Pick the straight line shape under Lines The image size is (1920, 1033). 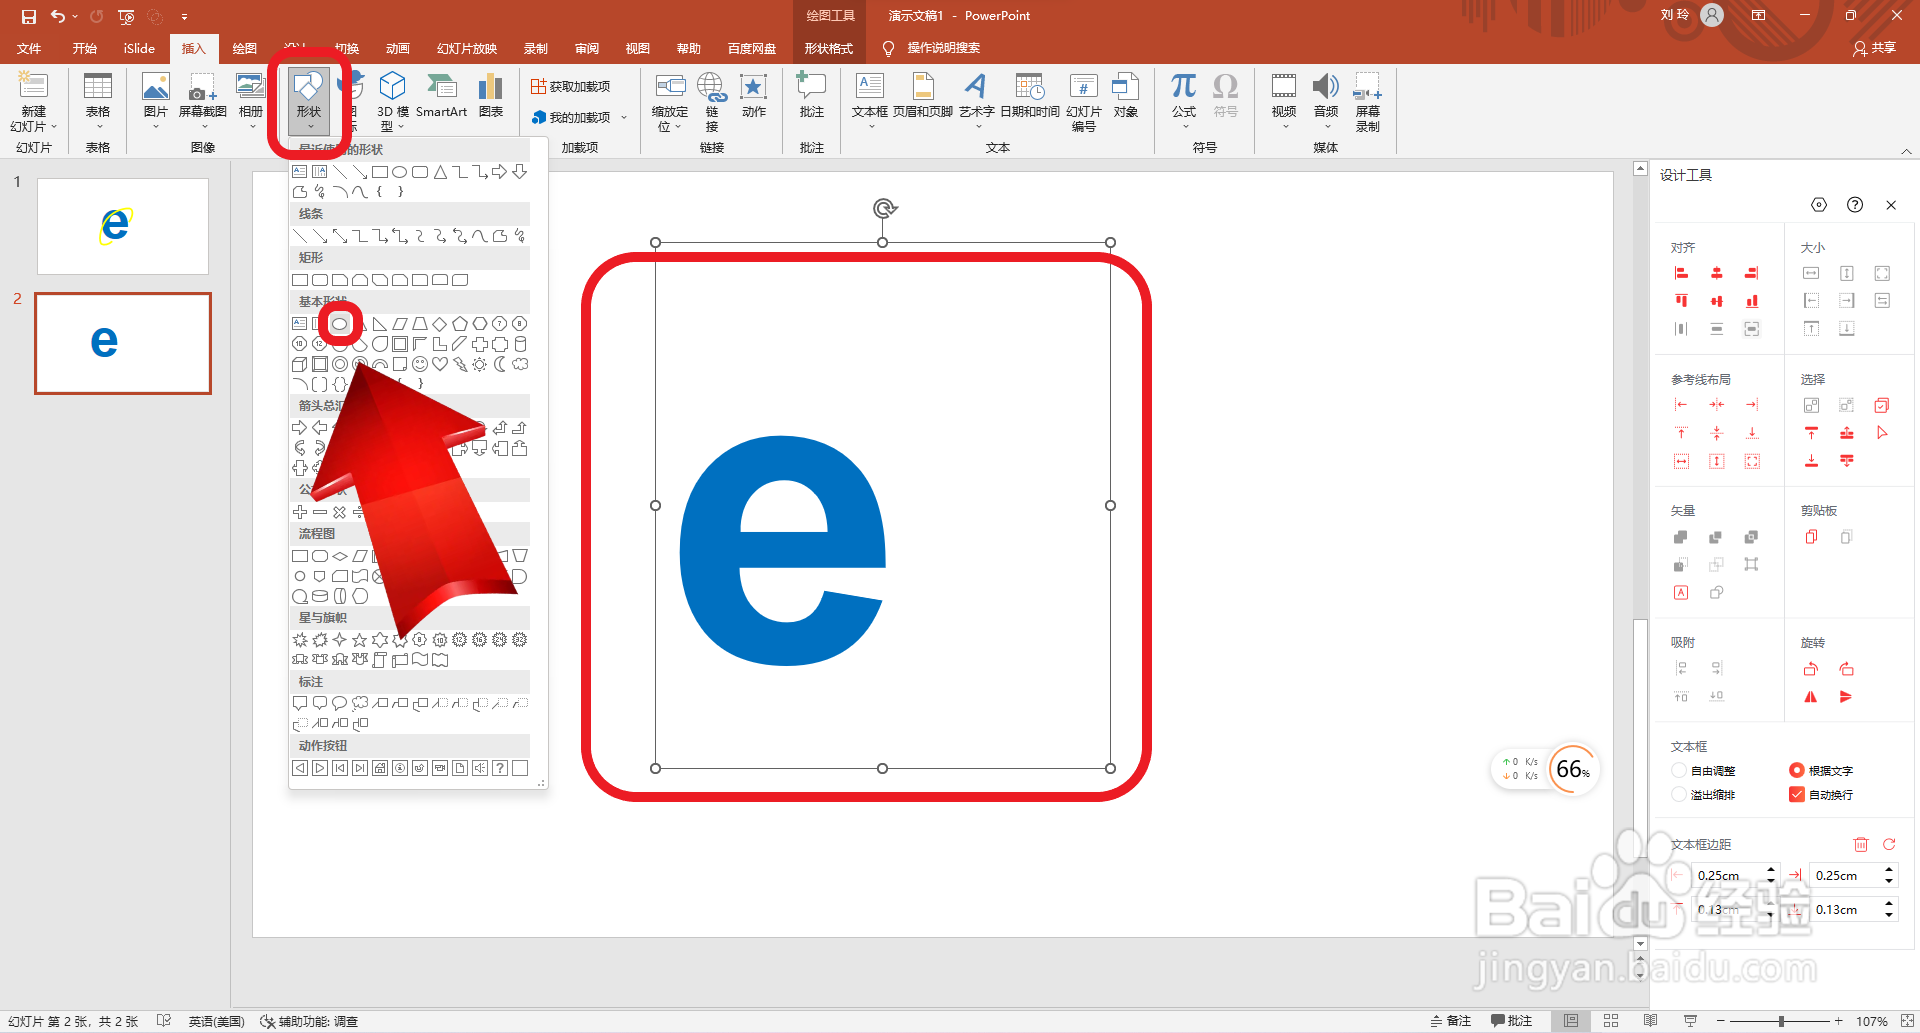pos(300,236)
